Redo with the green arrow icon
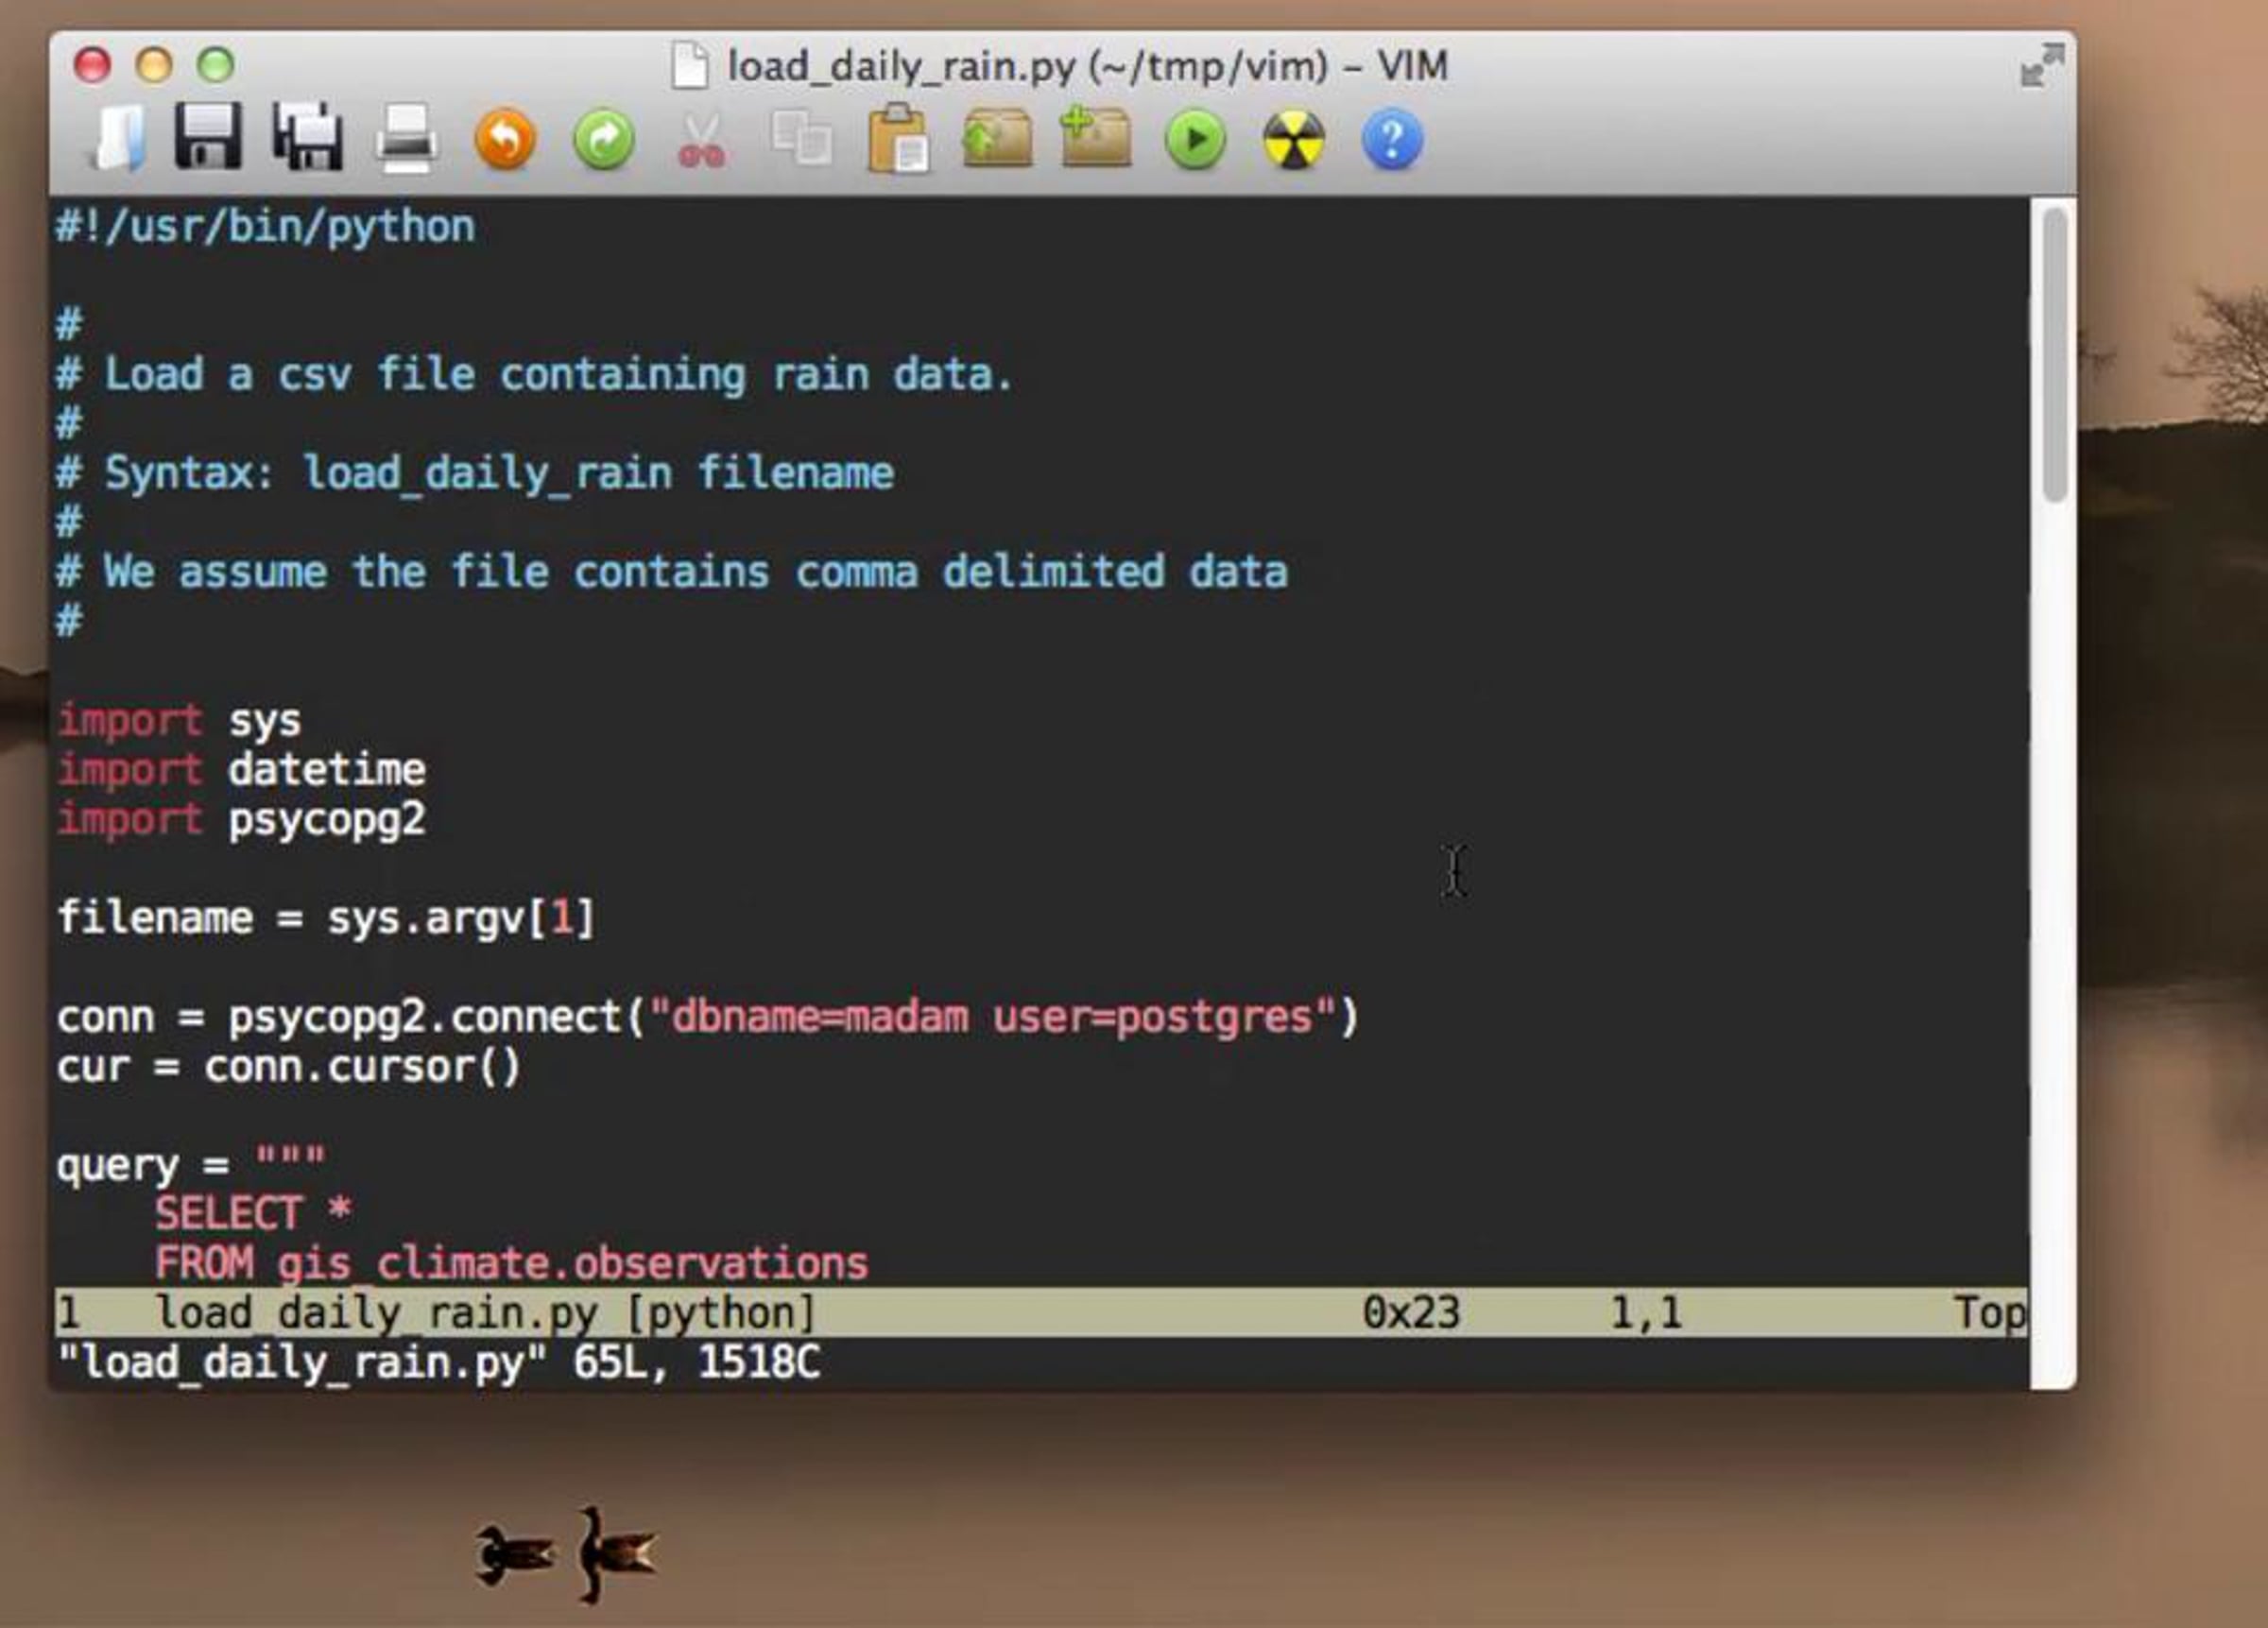2268x1628 pixels. pyautogui.click(x=603, y=139)
